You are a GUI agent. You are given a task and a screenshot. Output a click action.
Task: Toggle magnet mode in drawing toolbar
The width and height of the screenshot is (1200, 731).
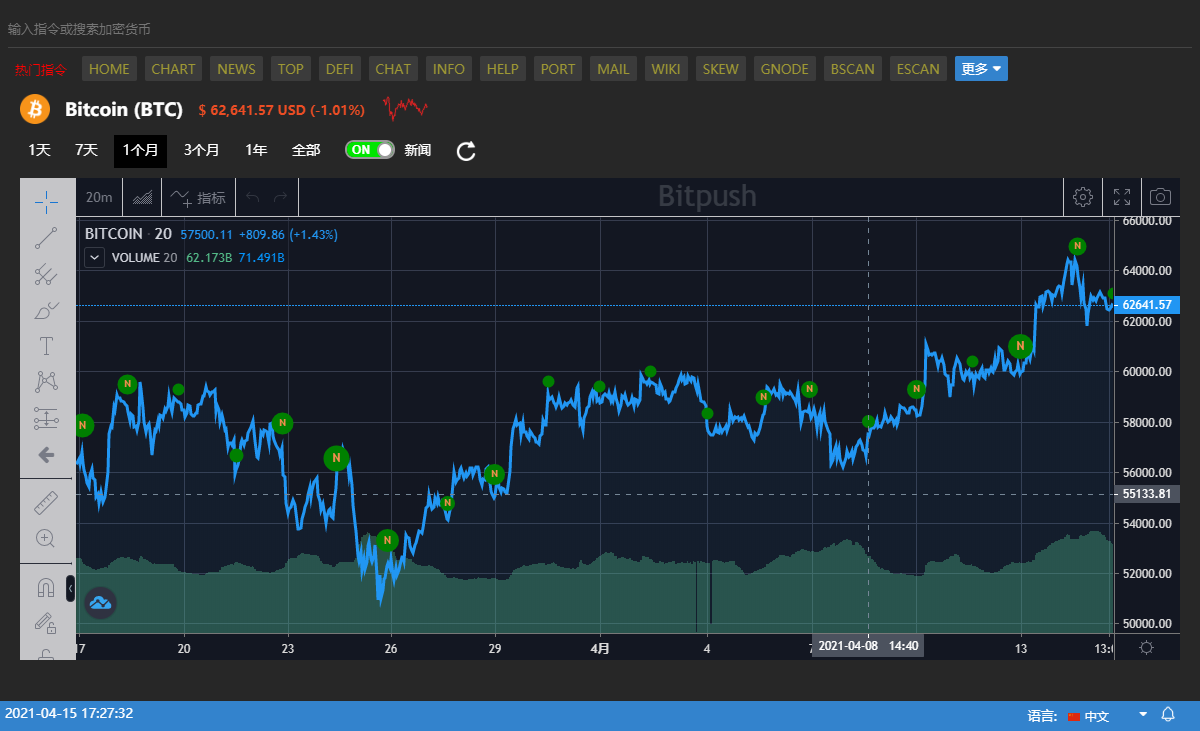click(x=46, y=588)
